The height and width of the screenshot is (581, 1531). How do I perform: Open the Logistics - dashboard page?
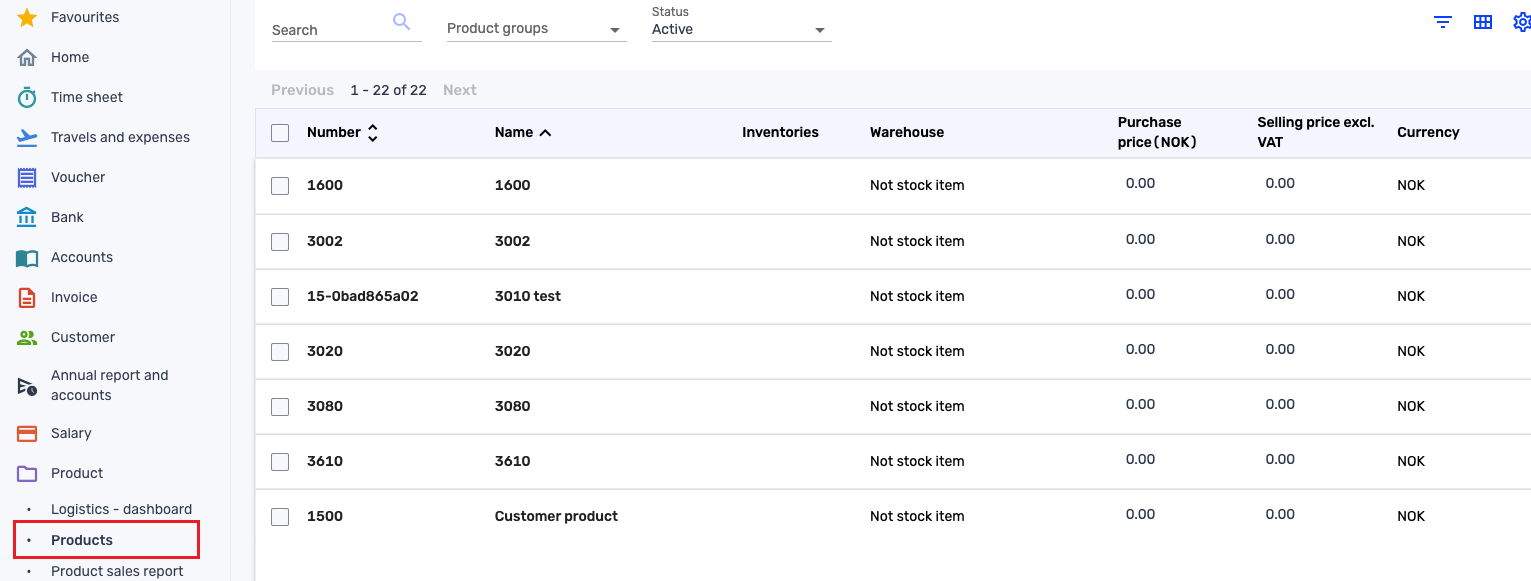click(121, 509)
